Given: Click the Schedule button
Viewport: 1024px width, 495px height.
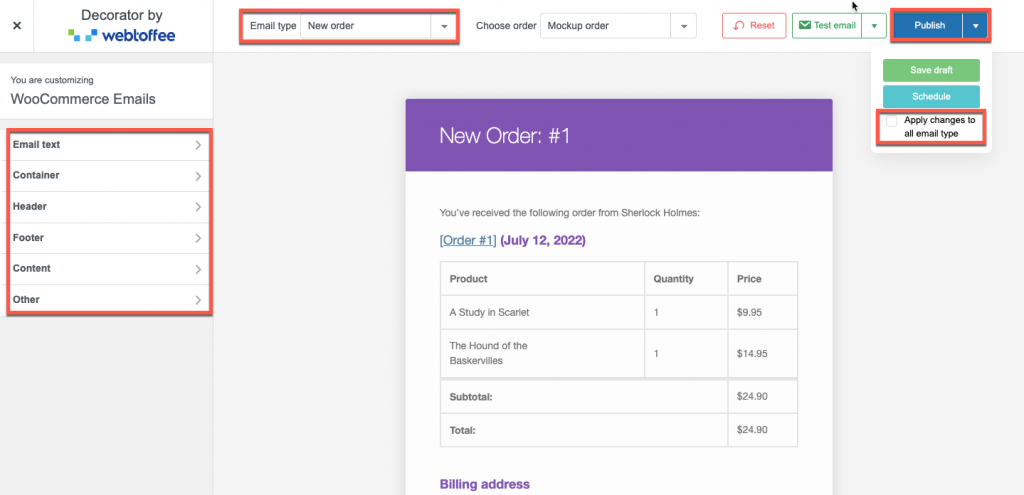Looking at the screenshot, I should click(931, 97).
